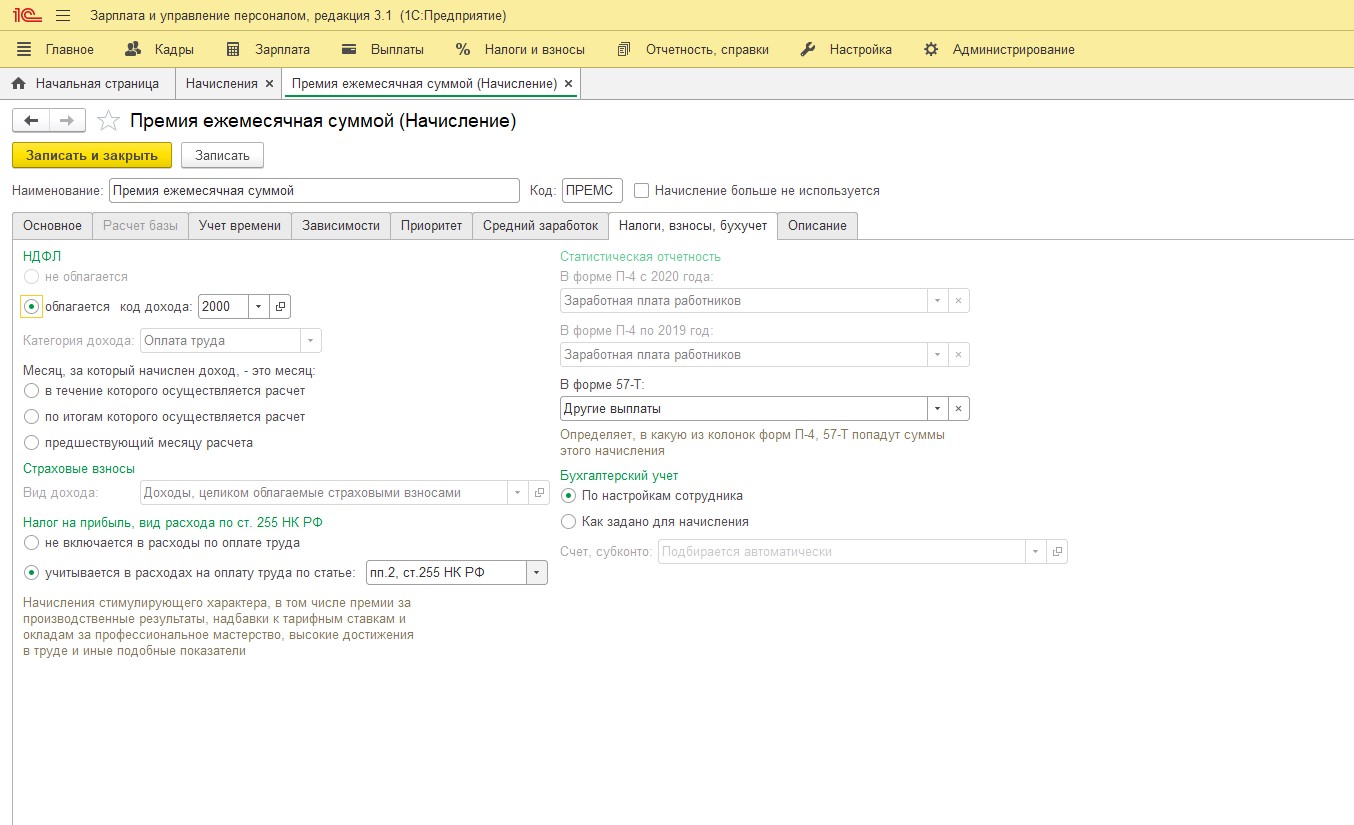Select 'по итогам которого осуществляется расчет'
This screenshot has width=1354, height=825.
tap(32, 417)
